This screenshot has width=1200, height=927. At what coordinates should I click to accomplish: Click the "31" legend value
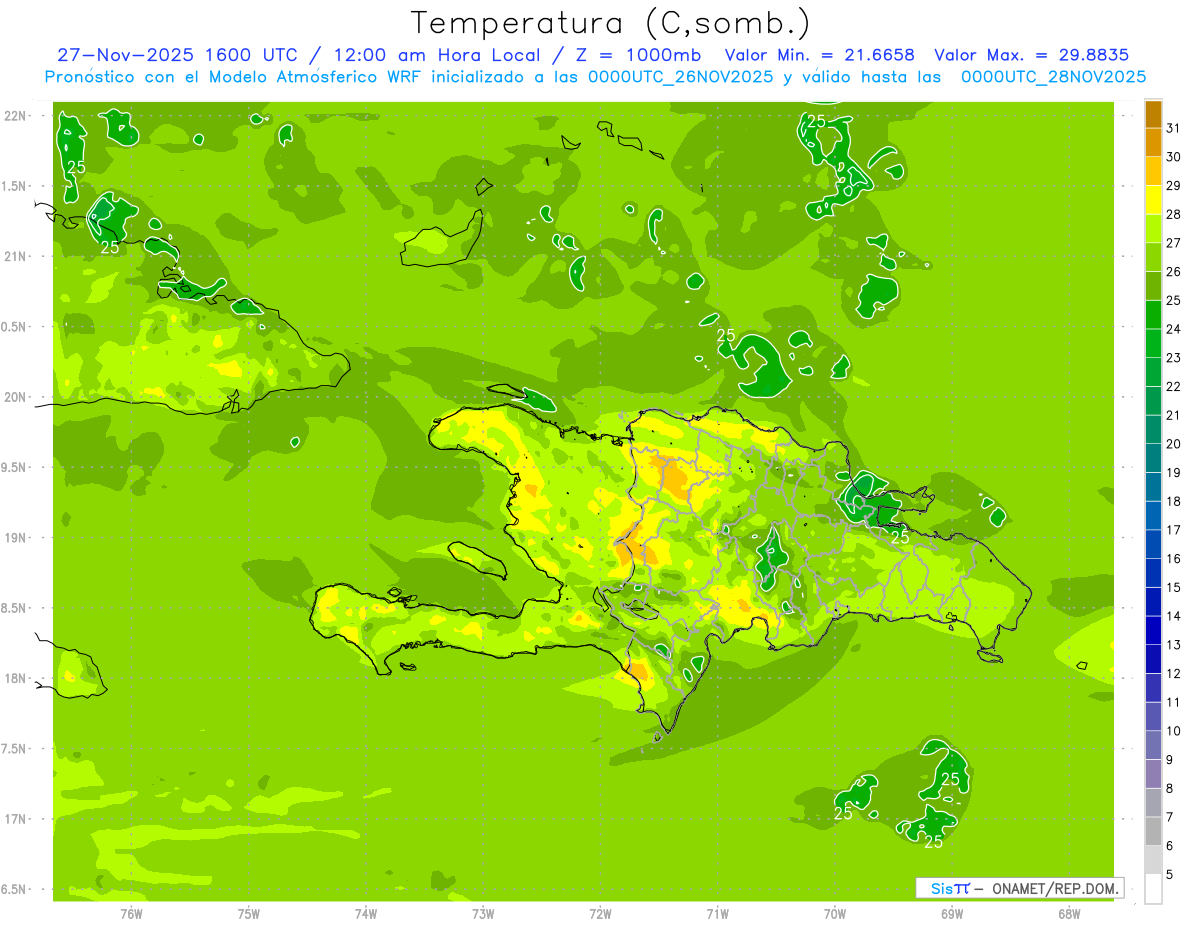[1174, 128]
